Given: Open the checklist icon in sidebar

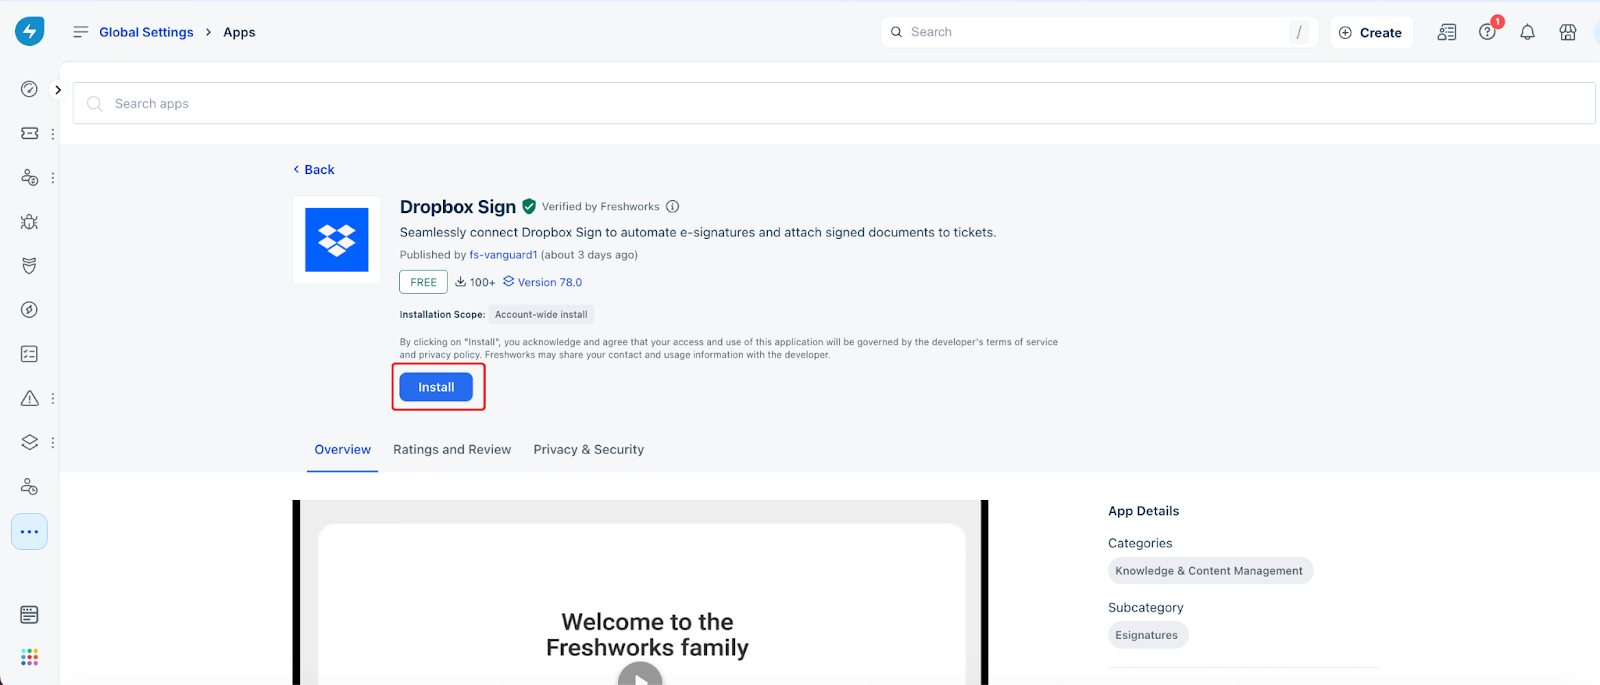Looking at the screenshot, I should (x=30, y=354).
